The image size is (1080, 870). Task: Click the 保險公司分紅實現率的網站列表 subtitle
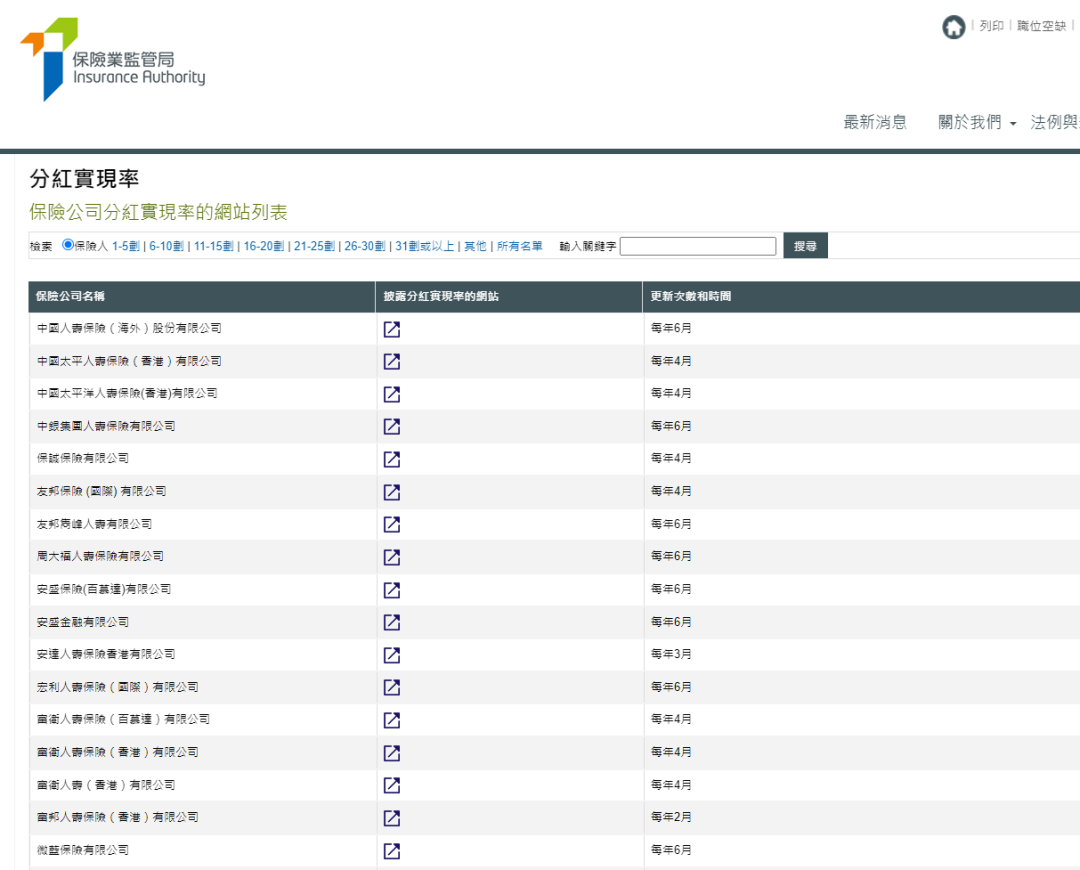(x=158, y=212)
